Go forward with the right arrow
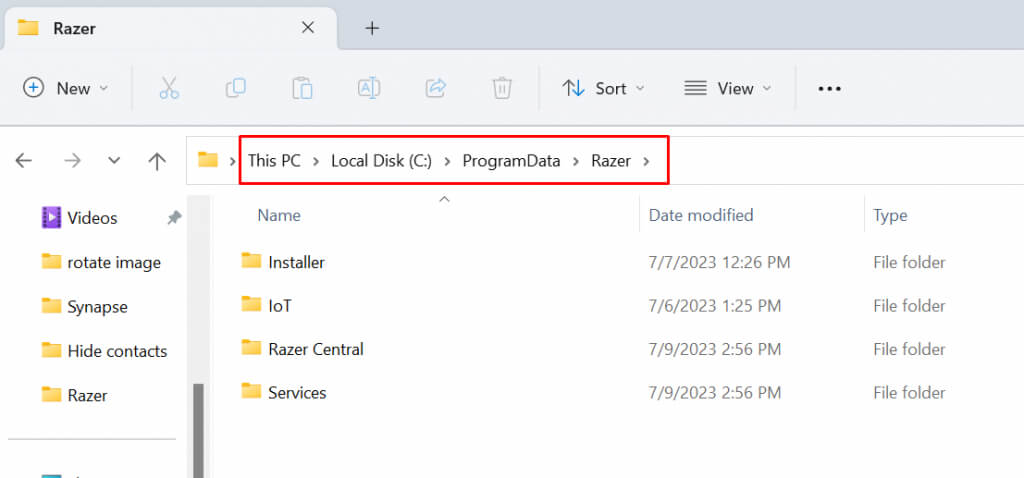1024x478 pixels. (x=72, y=161)
